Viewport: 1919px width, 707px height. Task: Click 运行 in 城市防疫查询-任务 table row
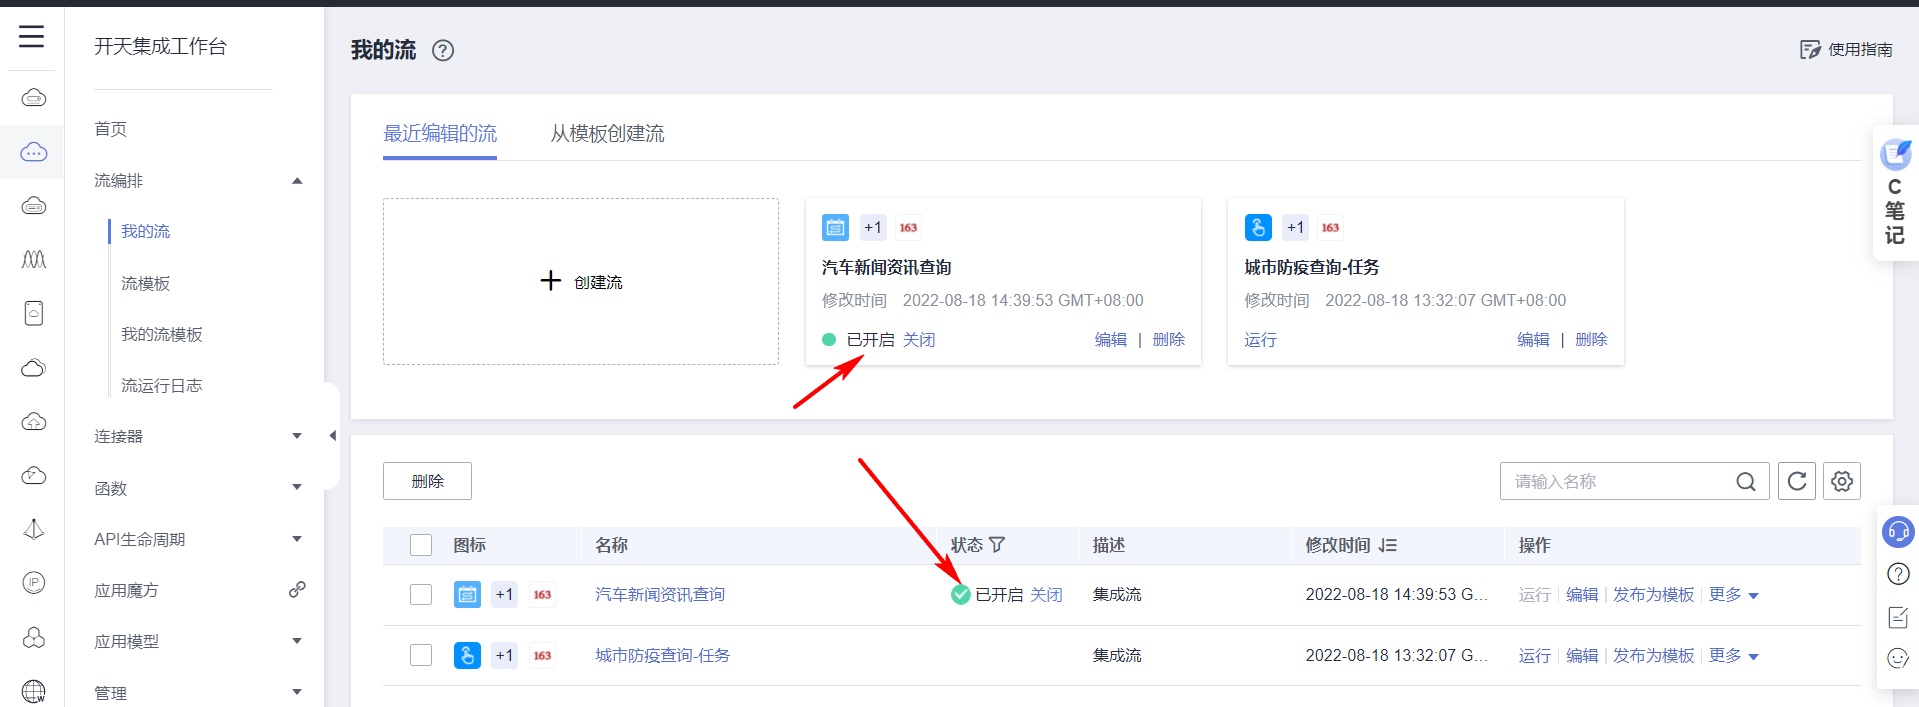(1535, 656)
